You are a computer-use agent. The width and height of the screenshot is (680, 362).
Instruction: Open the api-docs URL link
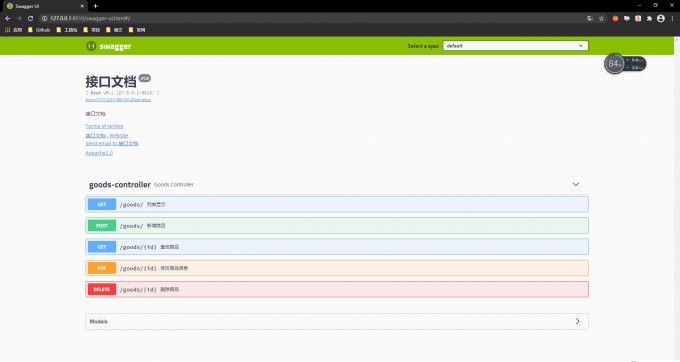(x=118, y=100)
